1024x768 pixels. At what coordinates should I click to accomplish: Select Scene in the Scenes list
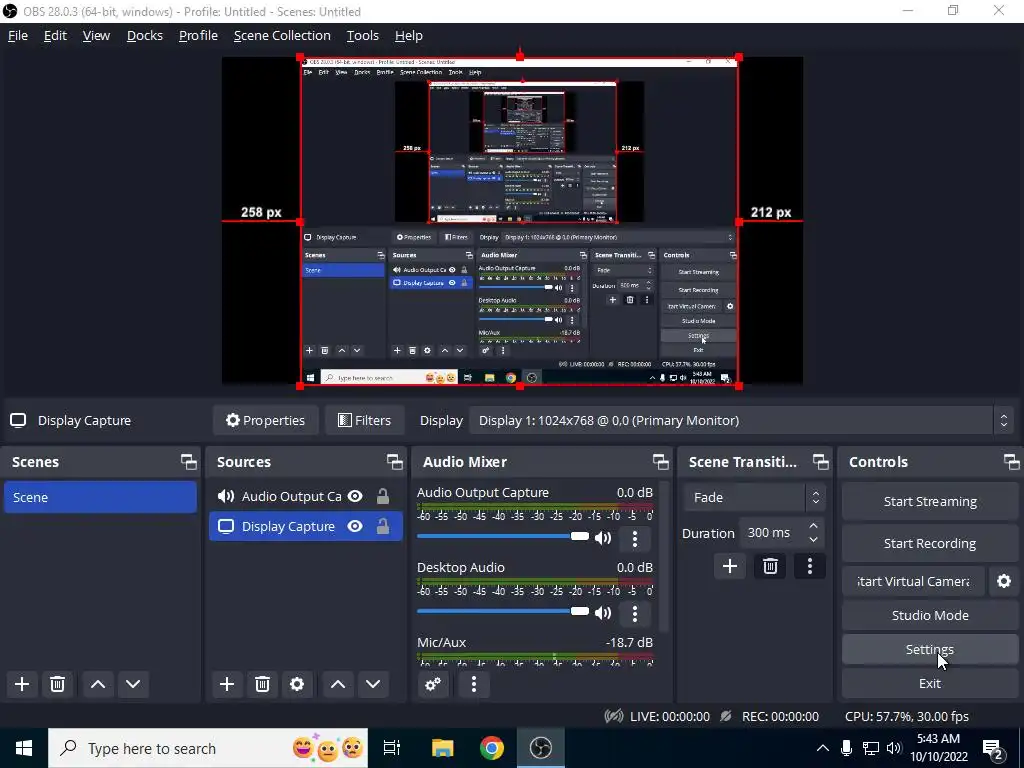[100, 497]
